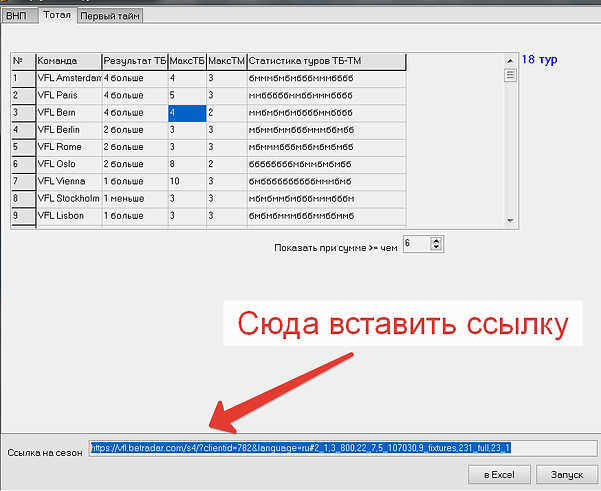The width and height of the screenshot is (601, 491).
Task: Select the VFL Oslo team cell
Action: click(68, 164)
